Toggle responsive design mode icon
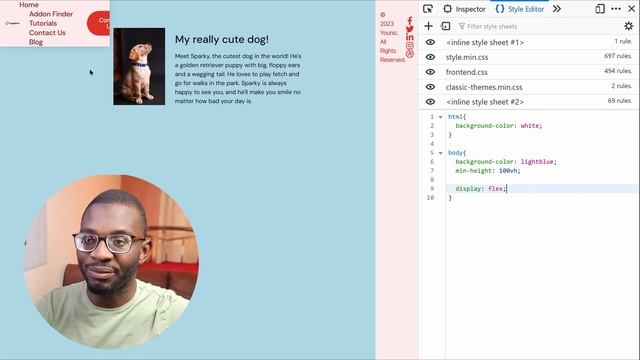640x360 pixels. tap(600, 9)
